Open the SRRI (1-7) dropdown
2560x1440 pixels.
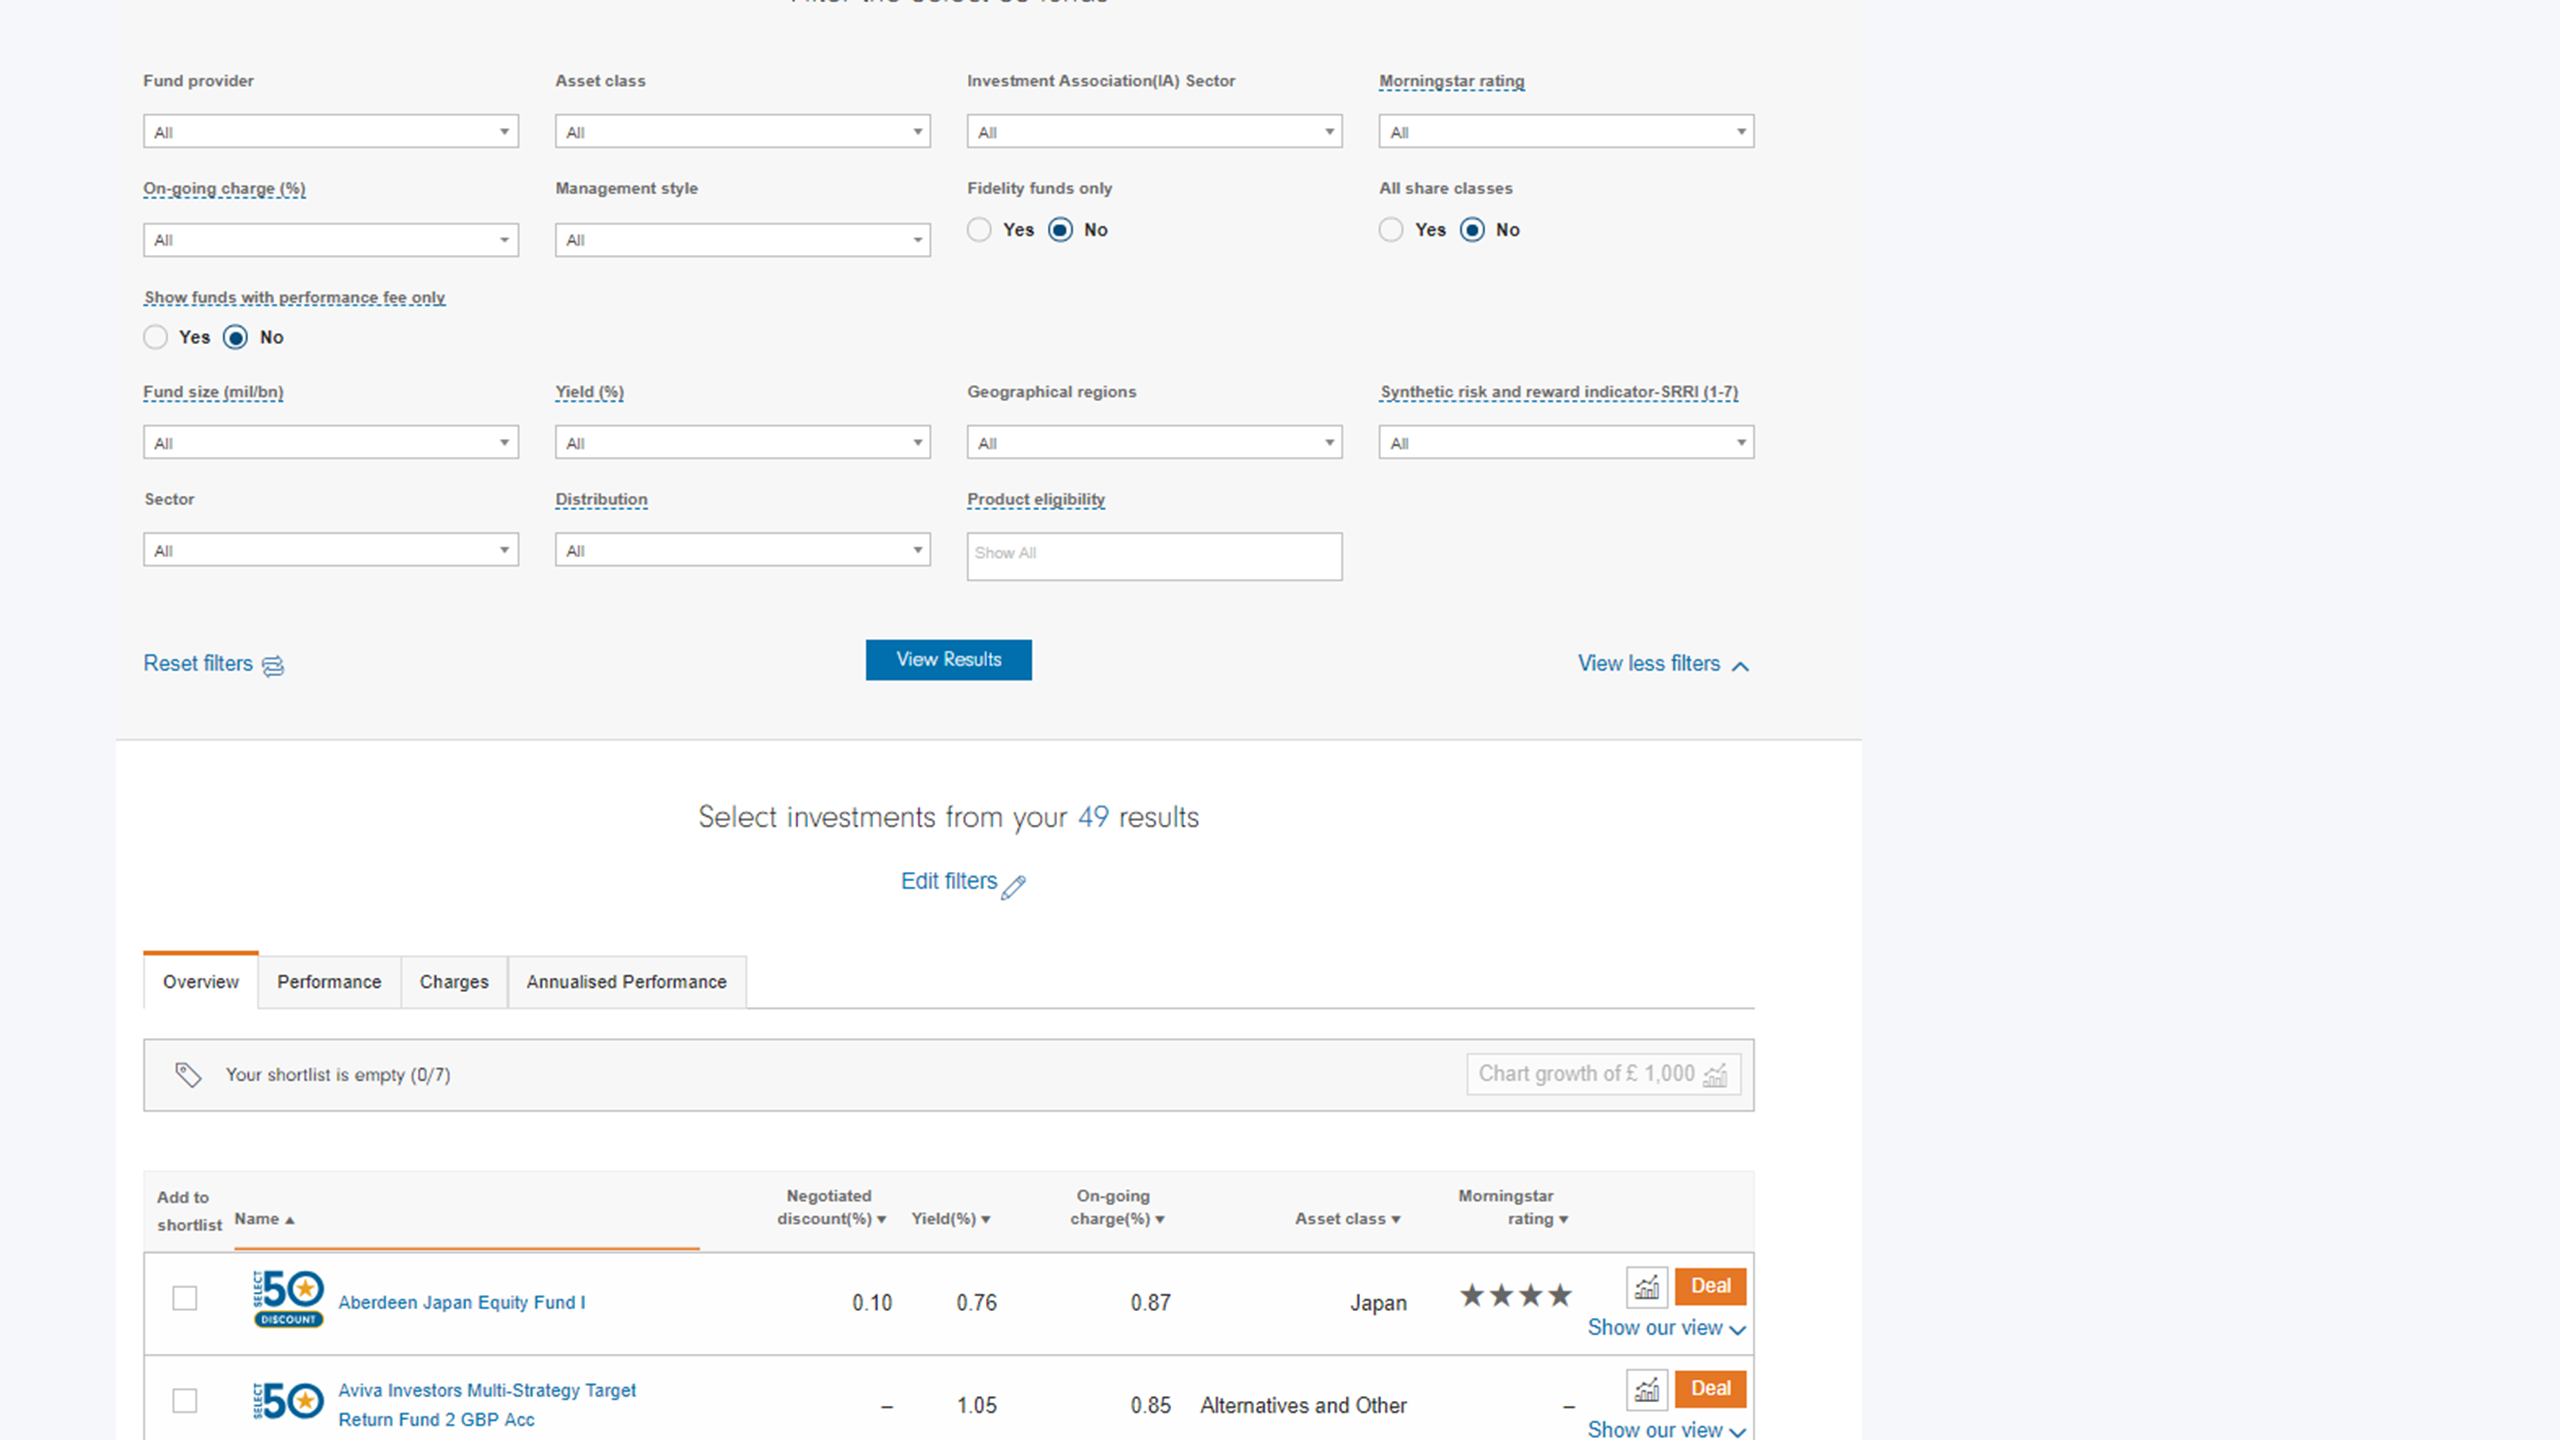tap(1567, 443)
